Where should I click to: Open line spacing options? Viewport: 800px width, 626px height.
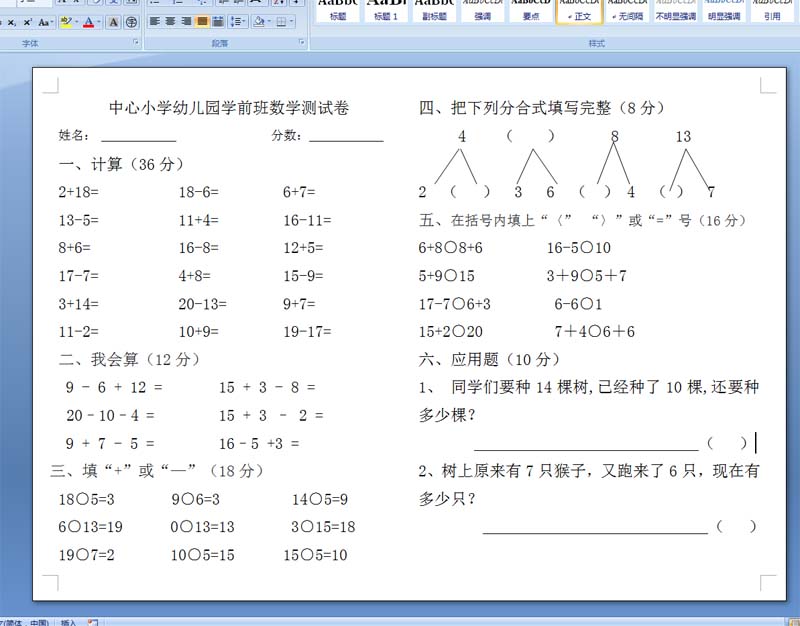[x=238, y=22]
